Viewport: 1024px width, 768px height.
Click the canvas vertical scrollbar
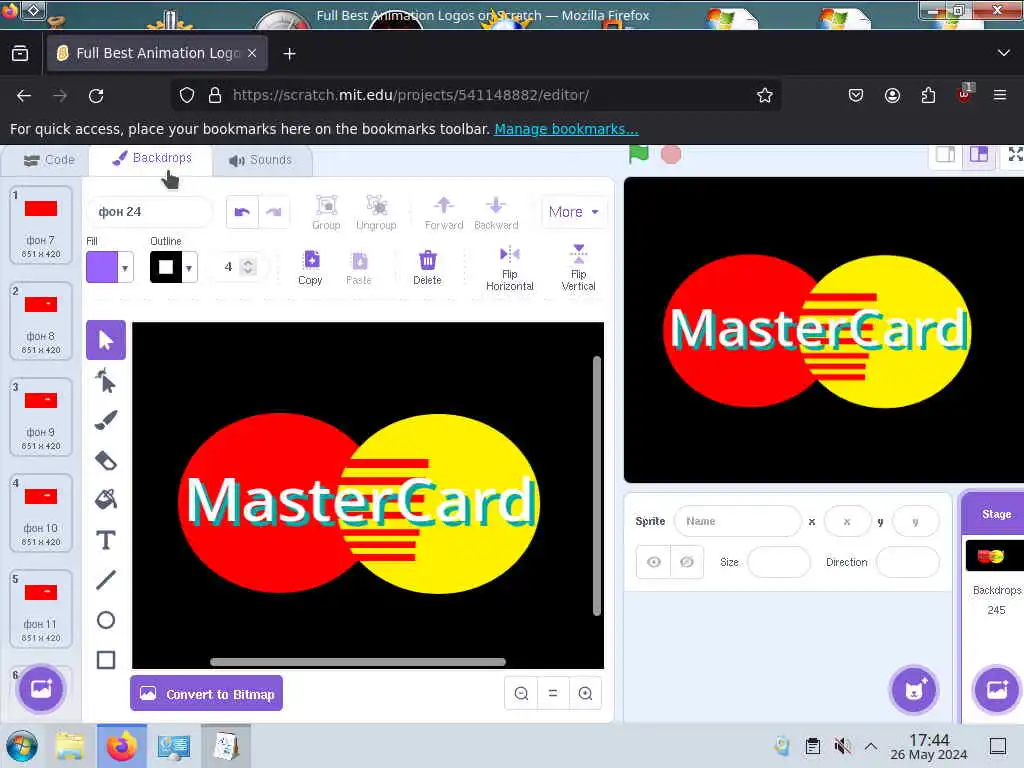coord(596,486)
